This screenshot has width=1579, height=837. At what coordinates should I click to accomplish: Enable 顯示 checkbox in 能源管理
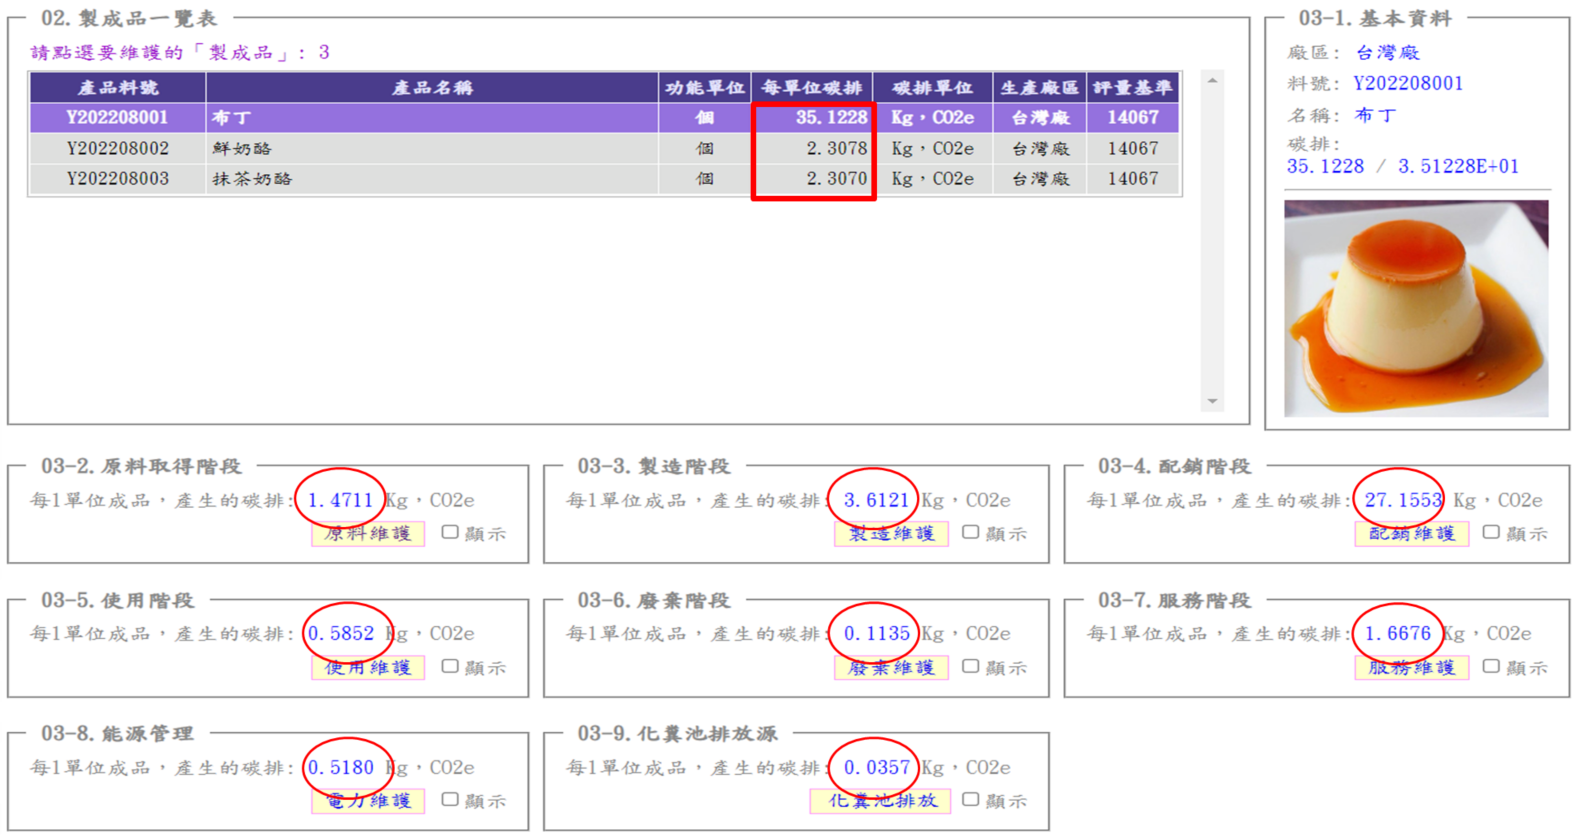pos(450,799)
